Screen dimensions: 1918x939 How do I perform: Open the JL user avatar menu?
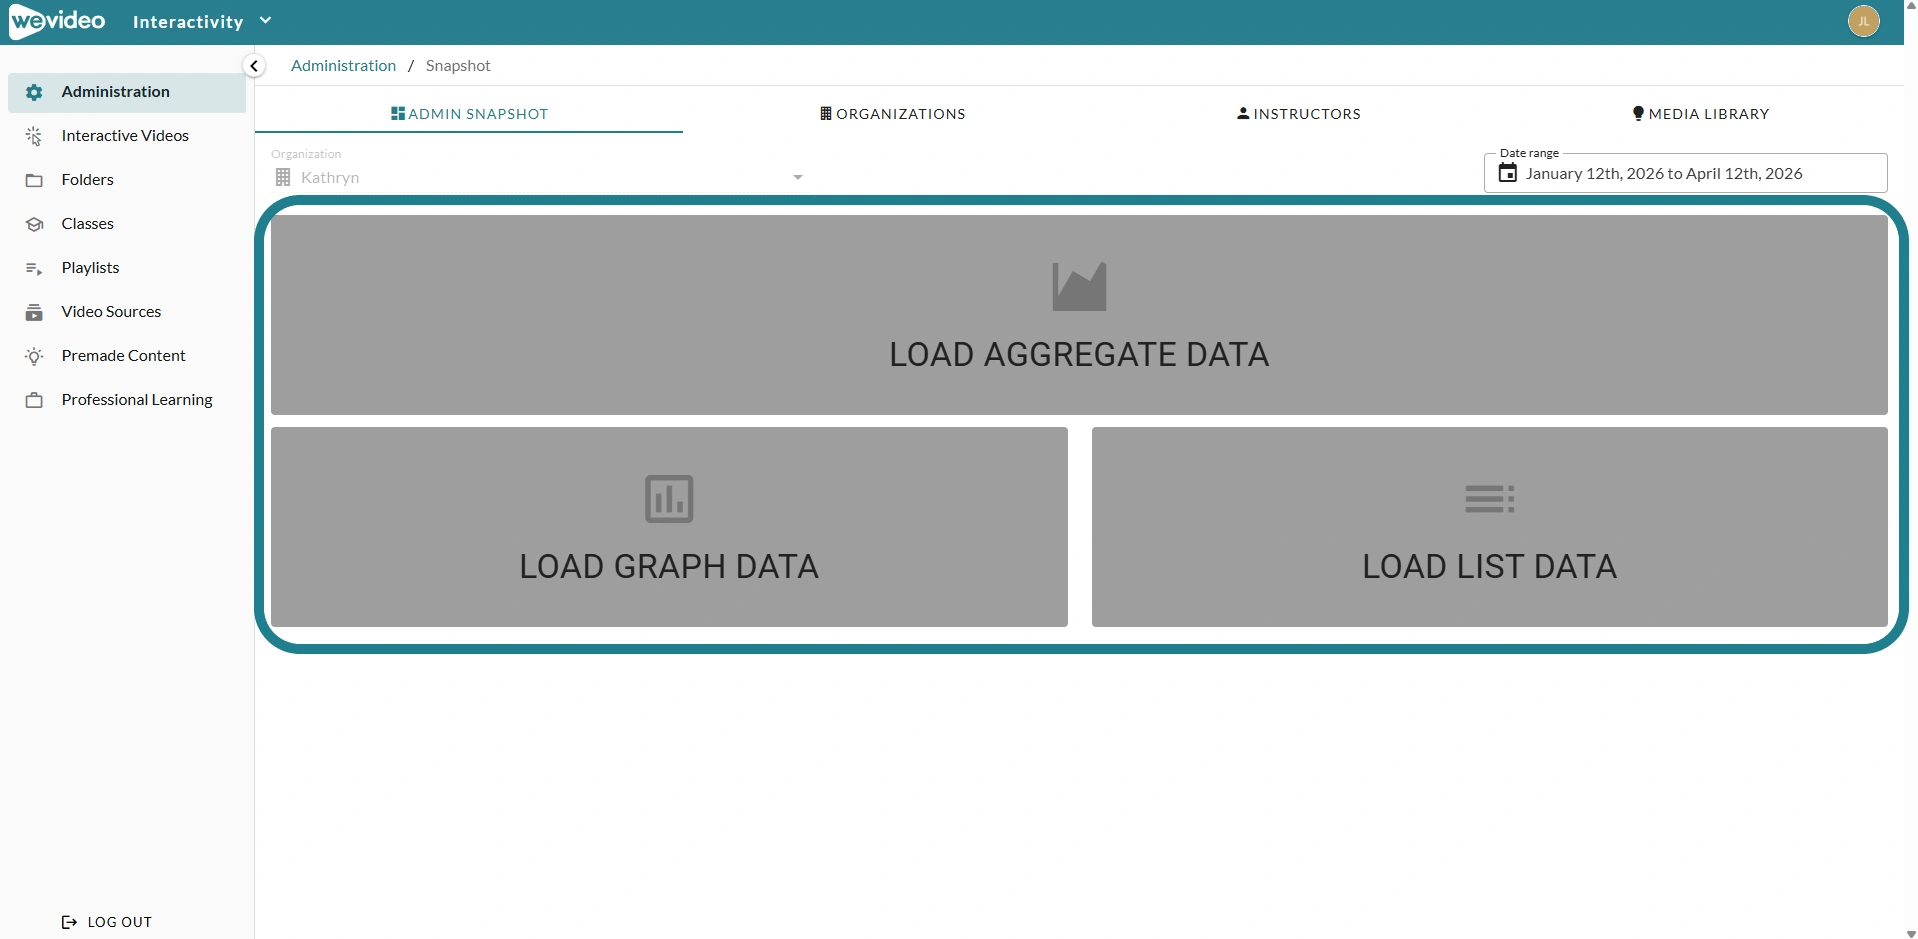[1863, 21]
